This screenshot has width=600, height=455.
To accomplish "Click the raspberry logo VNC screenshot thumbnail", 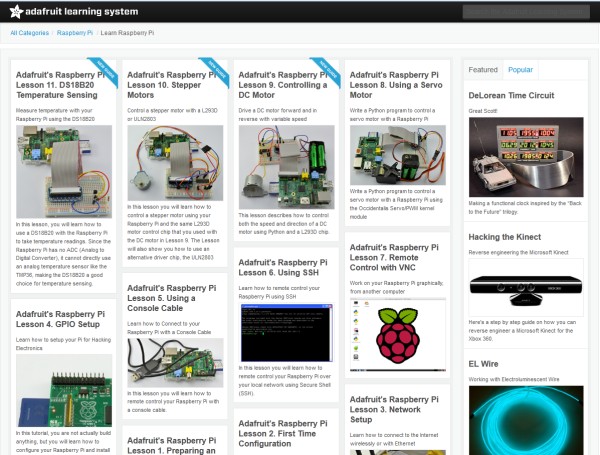I will (x=398, y=335).
